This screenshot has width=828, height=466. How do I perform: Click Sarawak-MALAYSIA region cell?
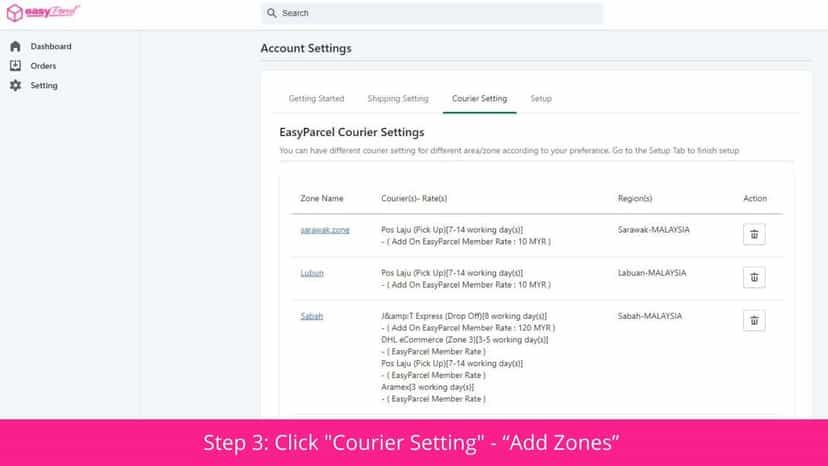click(x=654, y=230)
